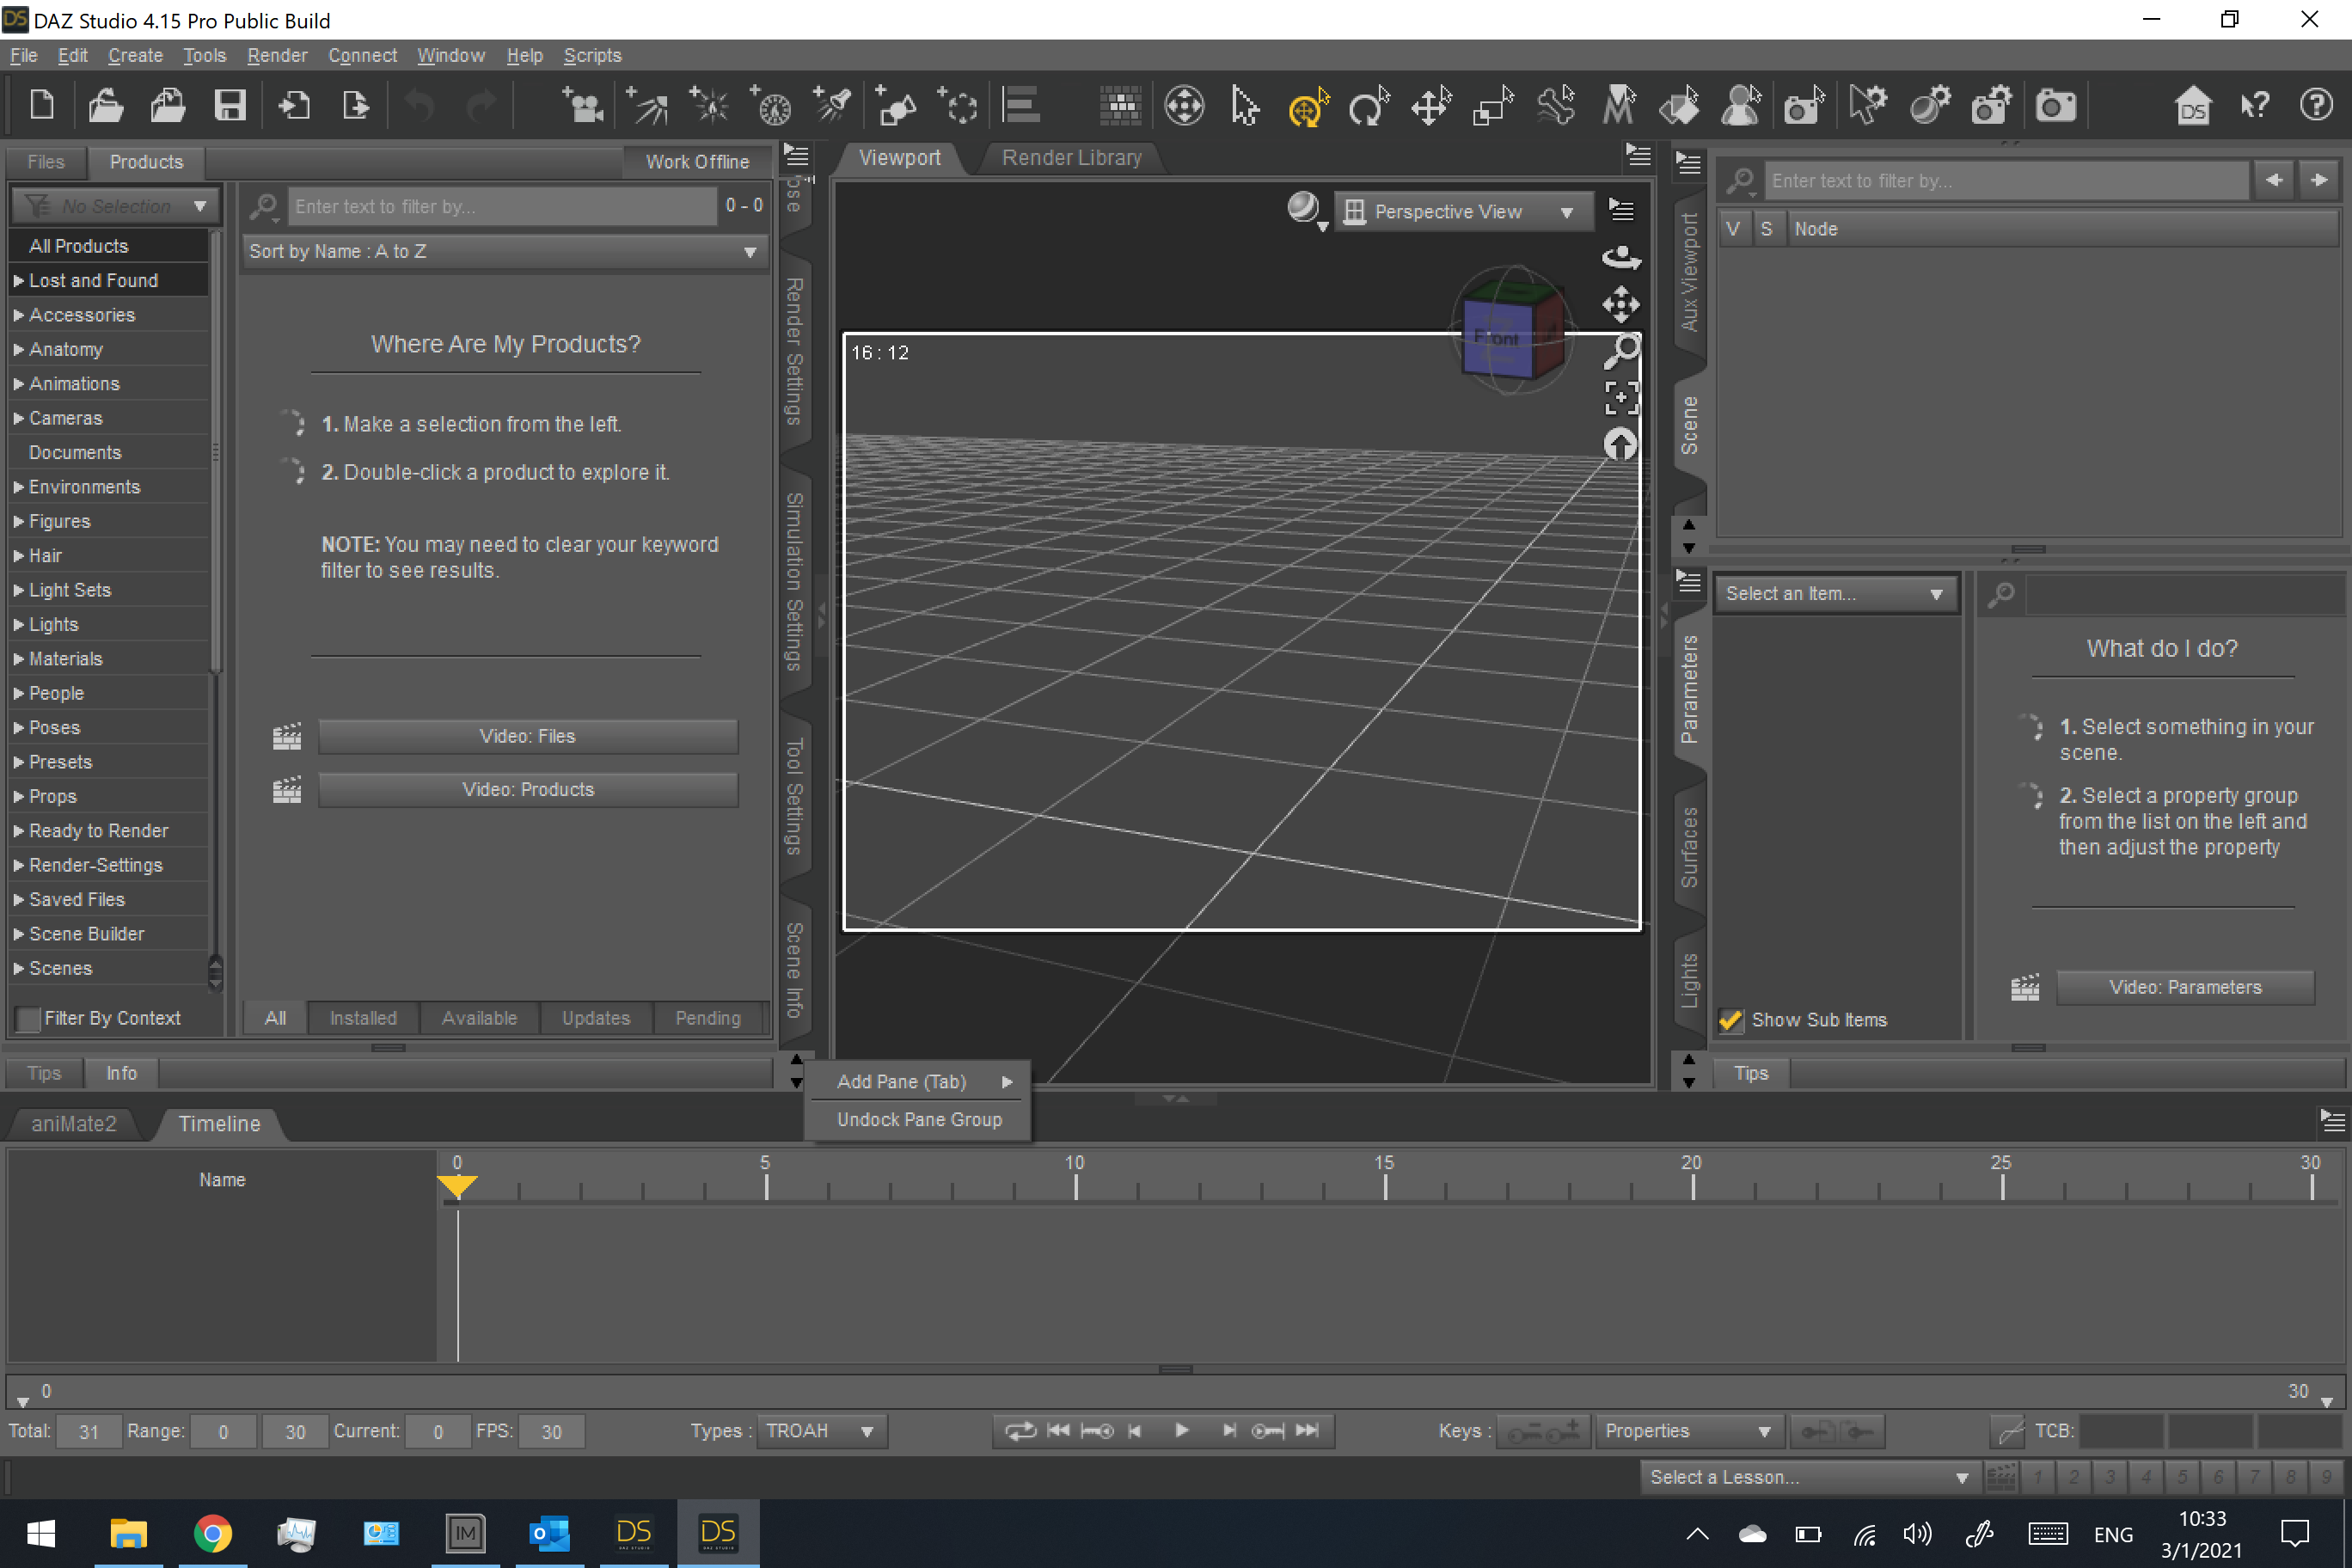Click the frame selection viewport icon
Image resolution: width=2352 pixels, height=1568 pixels.
(1620, 397)
